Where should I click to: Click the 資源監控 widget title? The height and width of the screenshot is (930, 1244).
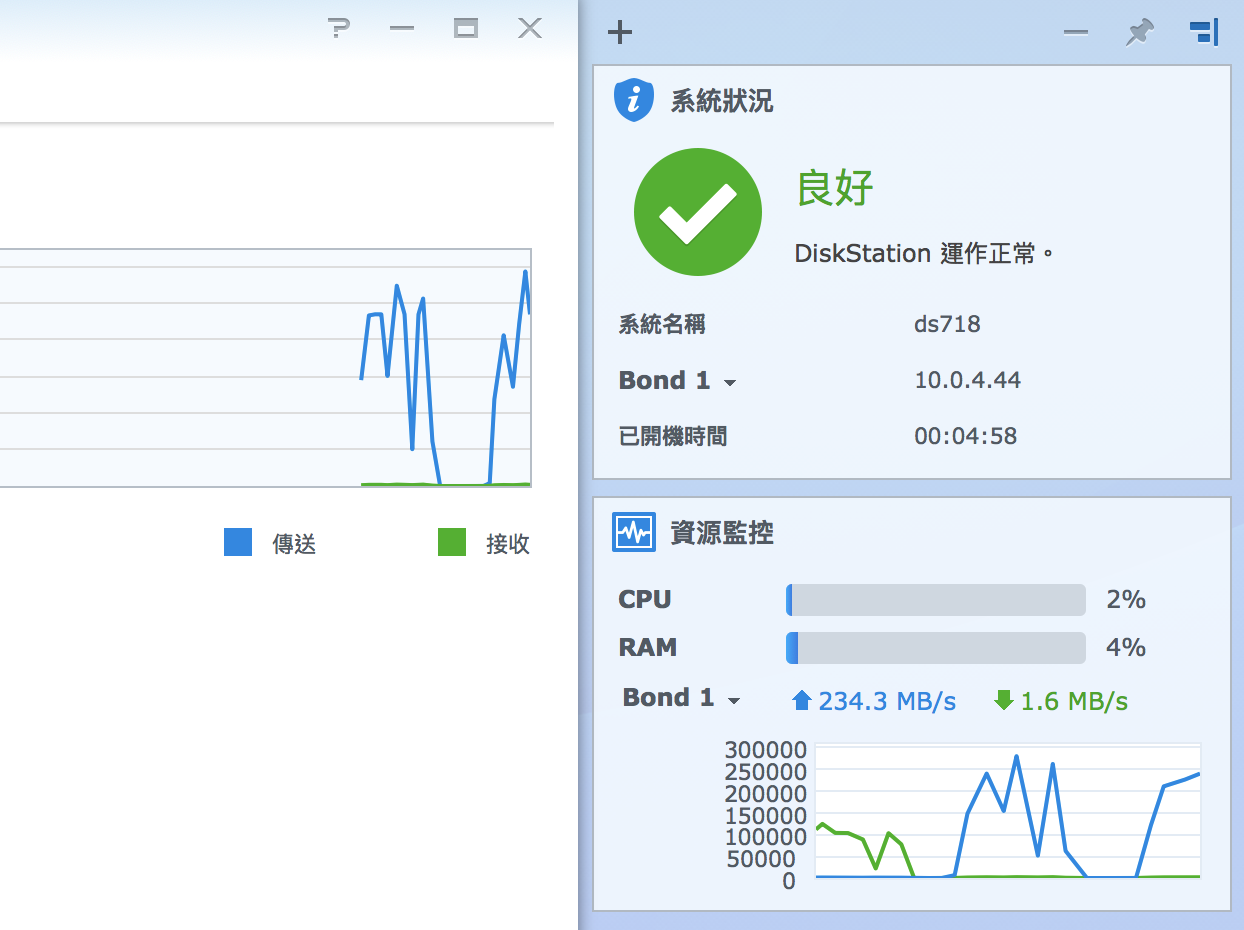pos(721,533)
